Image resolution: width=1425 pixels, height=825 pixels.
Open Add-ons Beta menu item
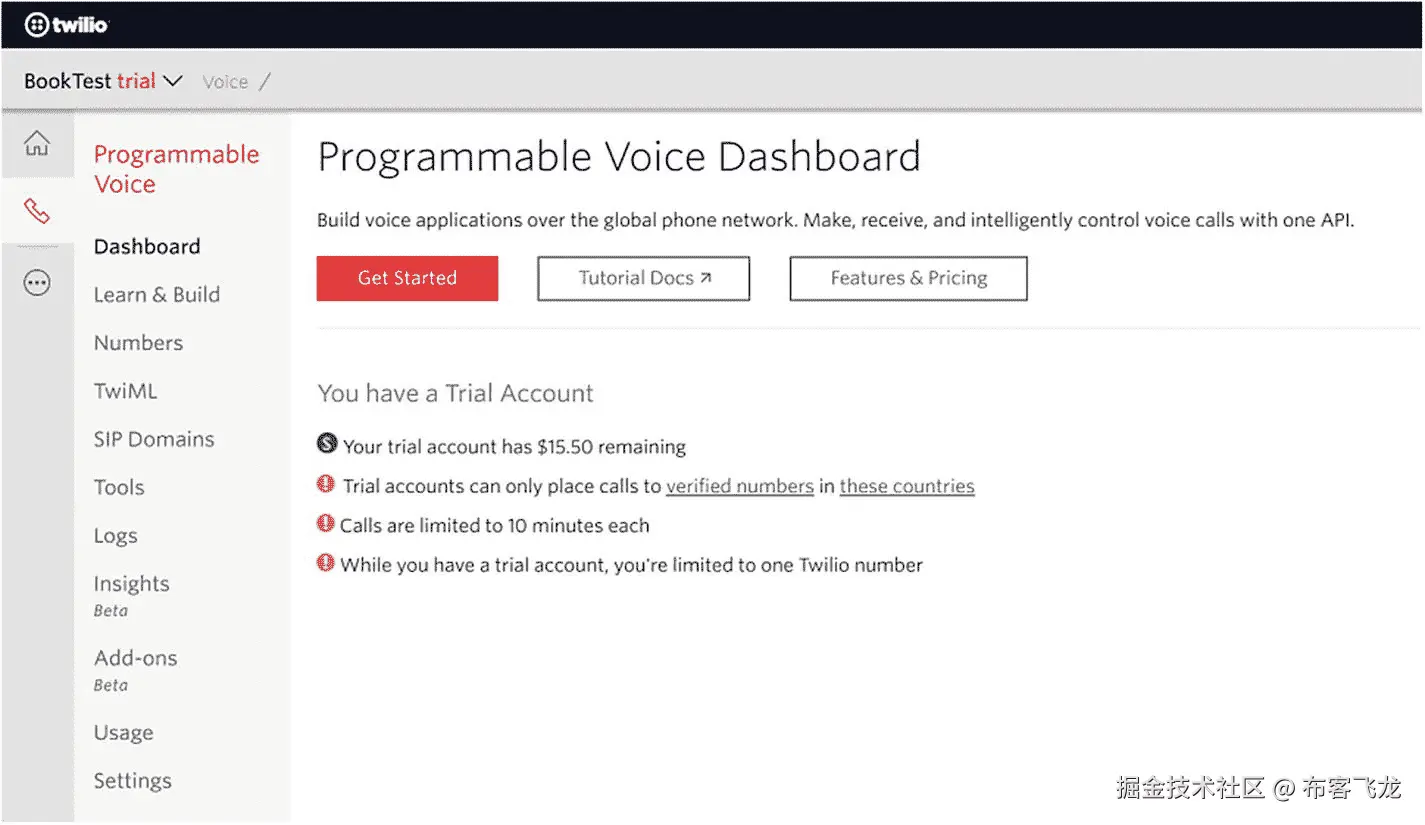point(135,670)
